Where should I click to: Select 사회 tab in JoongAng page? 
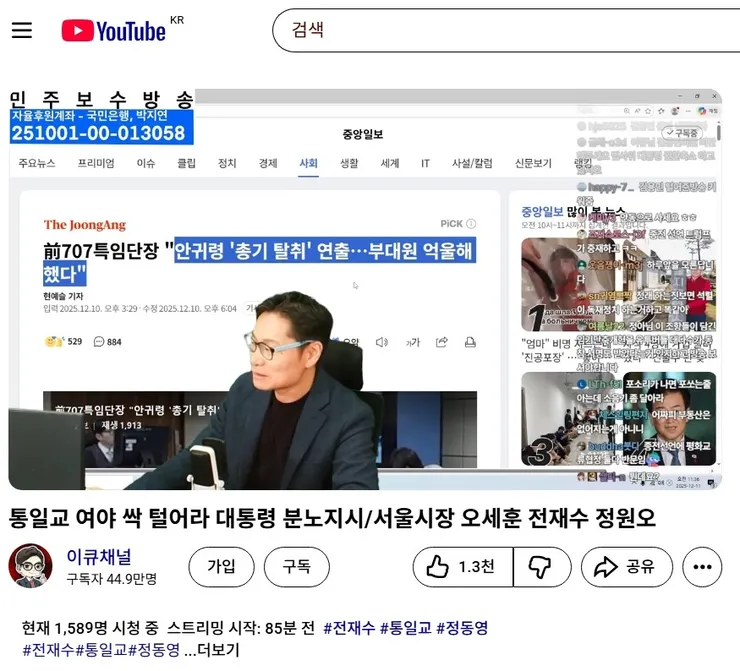(x=308, y=163)
